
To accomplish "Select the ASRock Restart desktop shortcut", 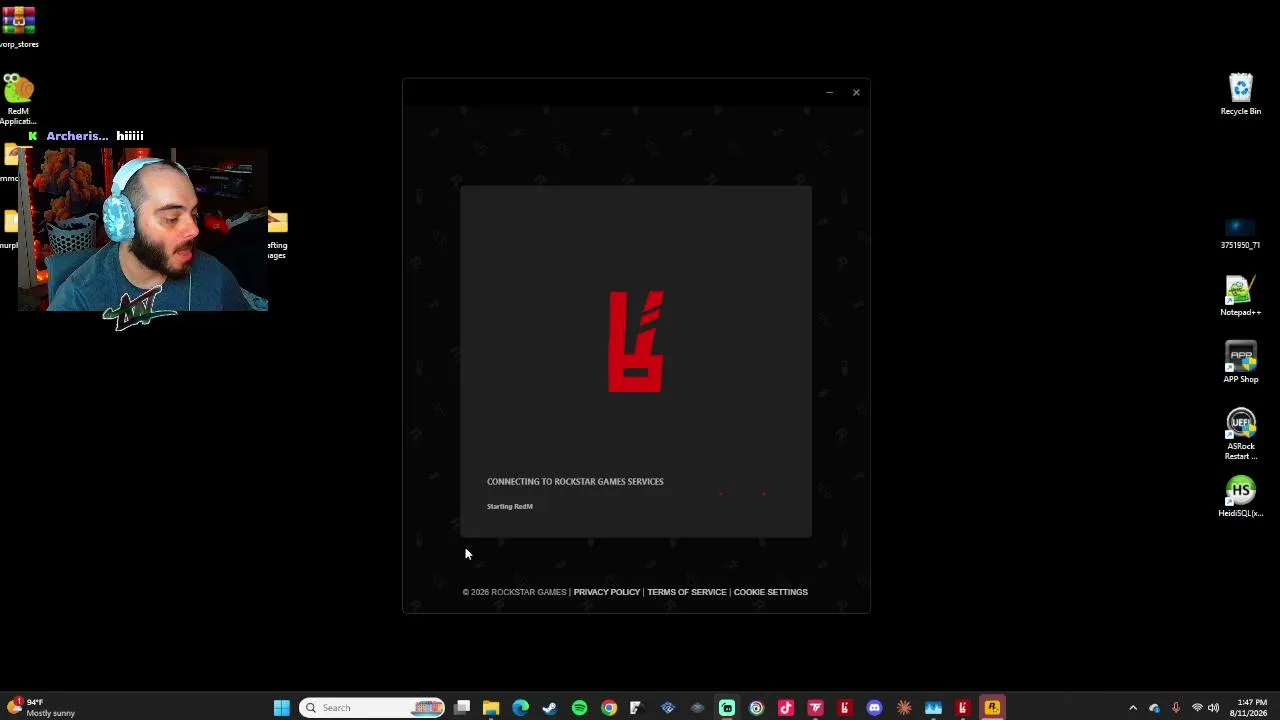I will click(1240, 435).
